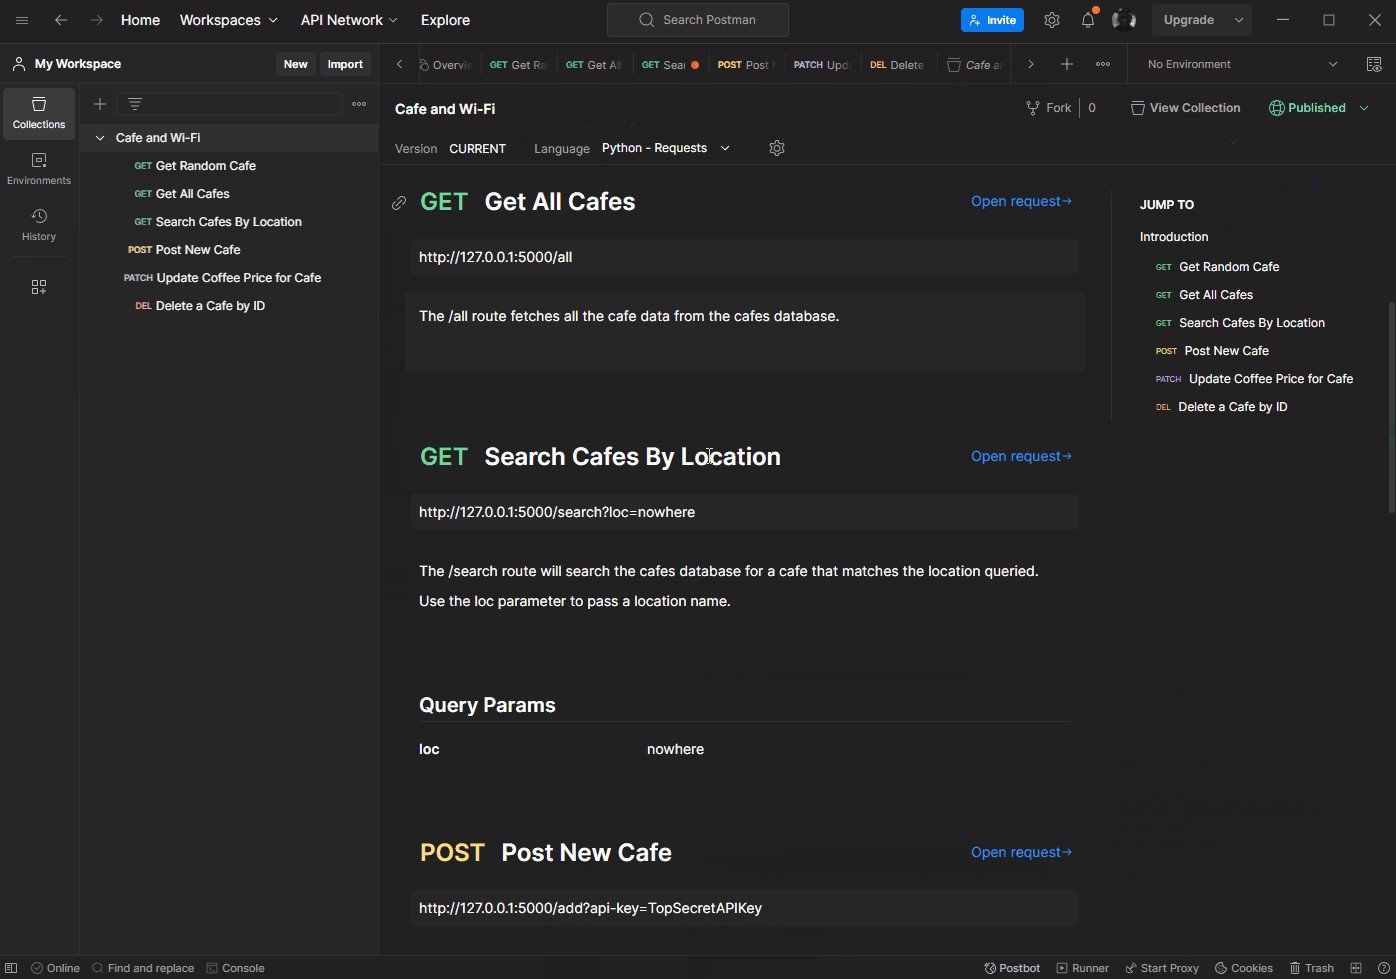This screenshot has height=979, width=1396.
Task: Open the configure workspace sidebar grid icon
Action: pos(39,287)
